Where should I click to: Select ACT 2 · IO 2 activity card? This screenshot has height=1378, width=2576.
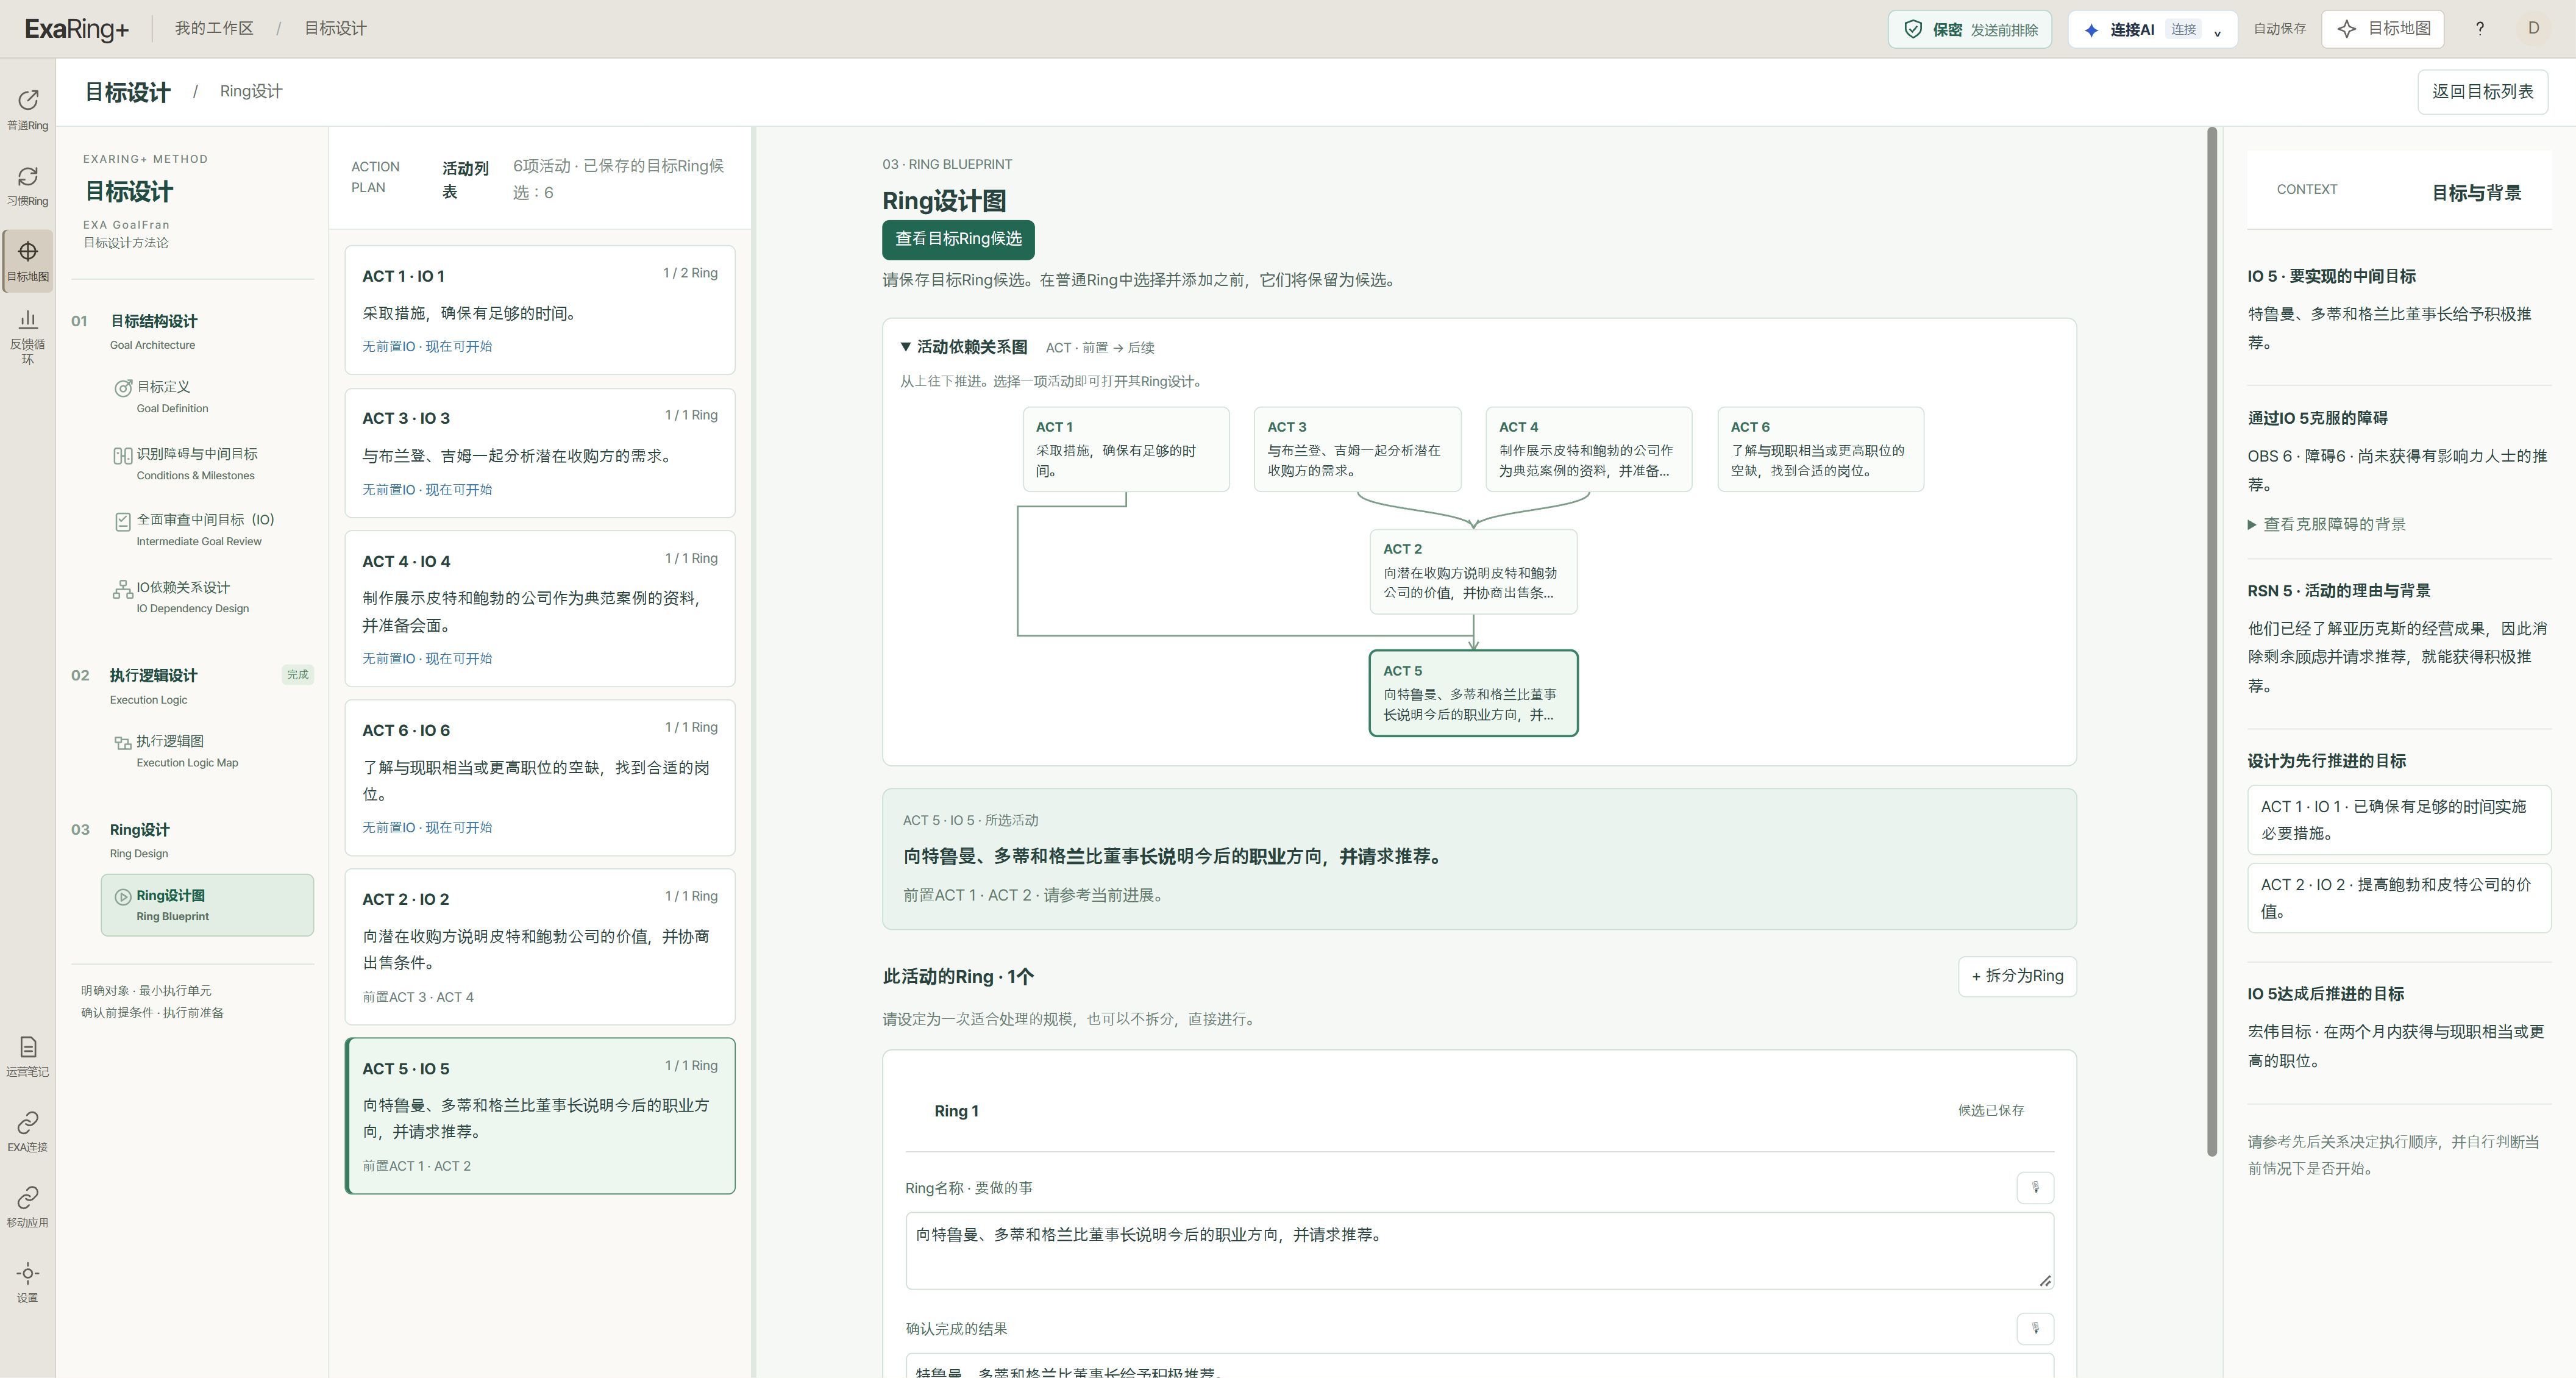(540, 946)
